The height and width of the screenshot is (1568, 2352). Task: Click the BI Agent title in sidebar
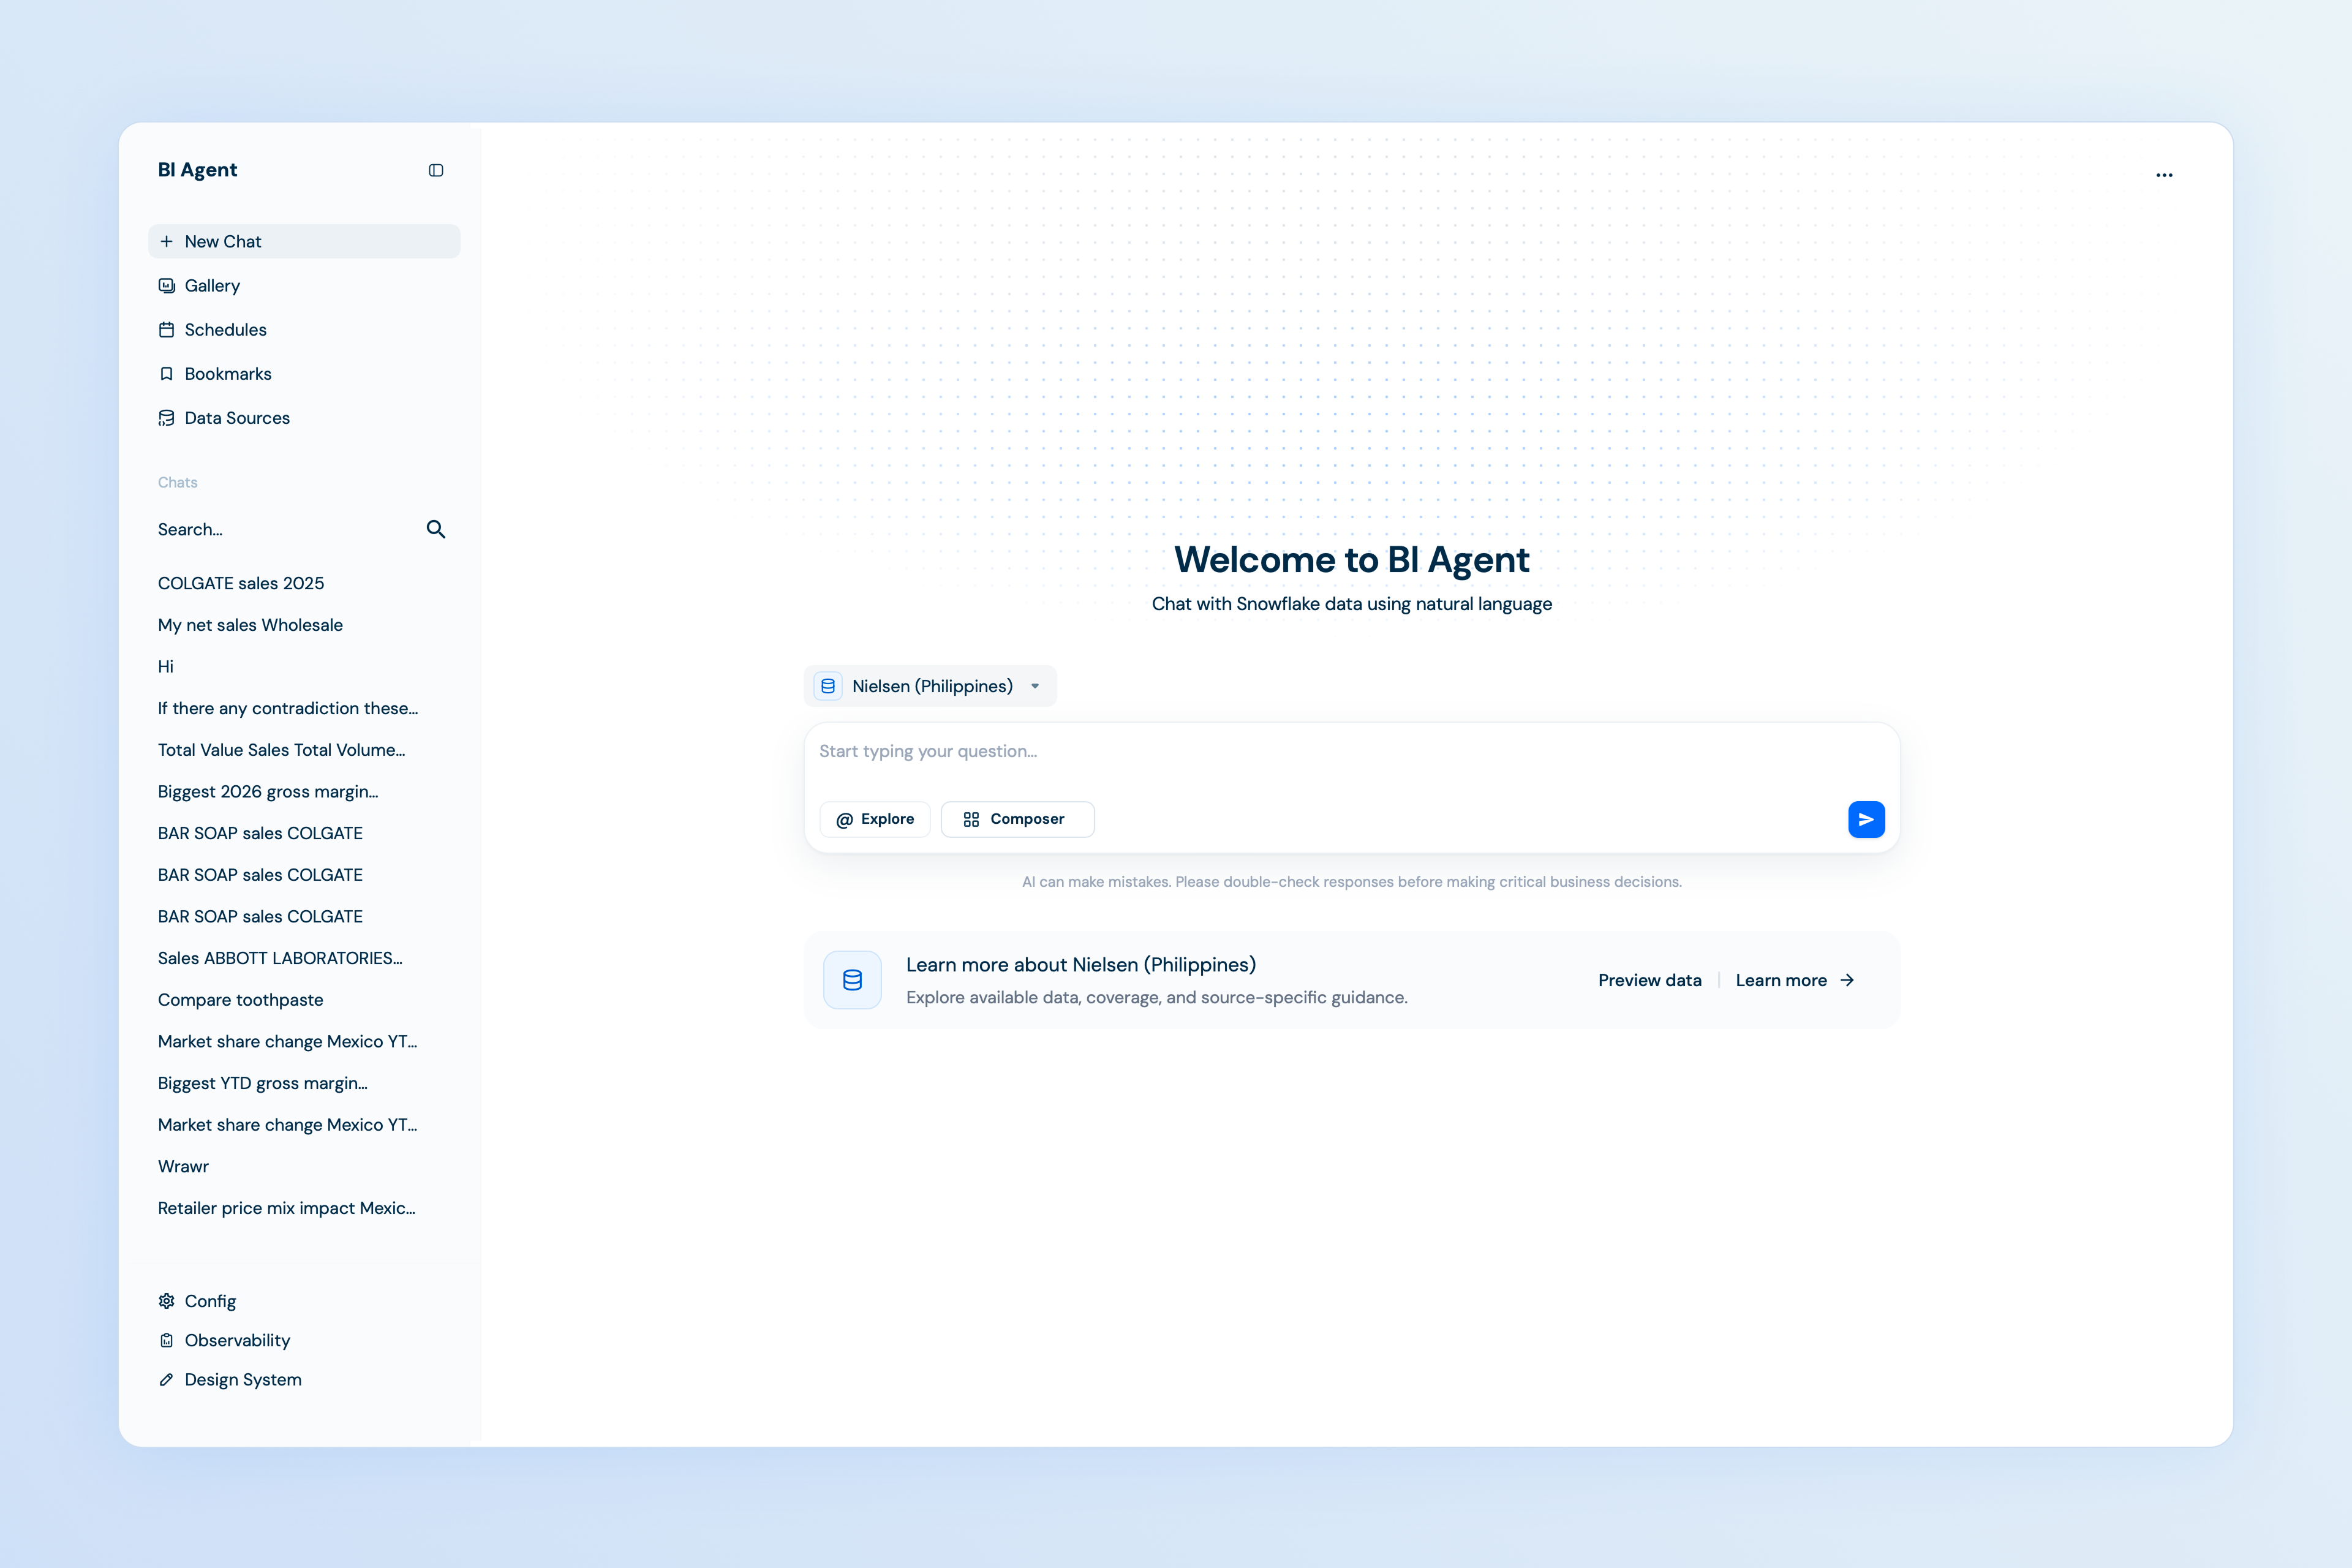pos(197,170)
